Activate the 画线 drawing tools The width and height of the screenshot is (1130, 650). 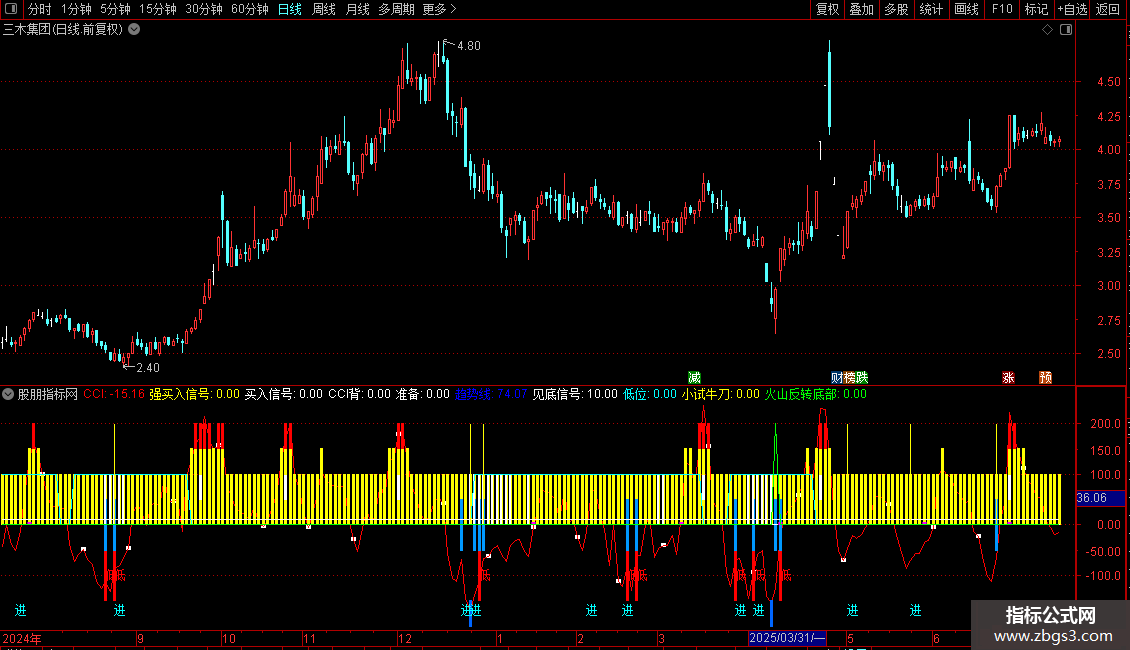[x=966, y=9]
